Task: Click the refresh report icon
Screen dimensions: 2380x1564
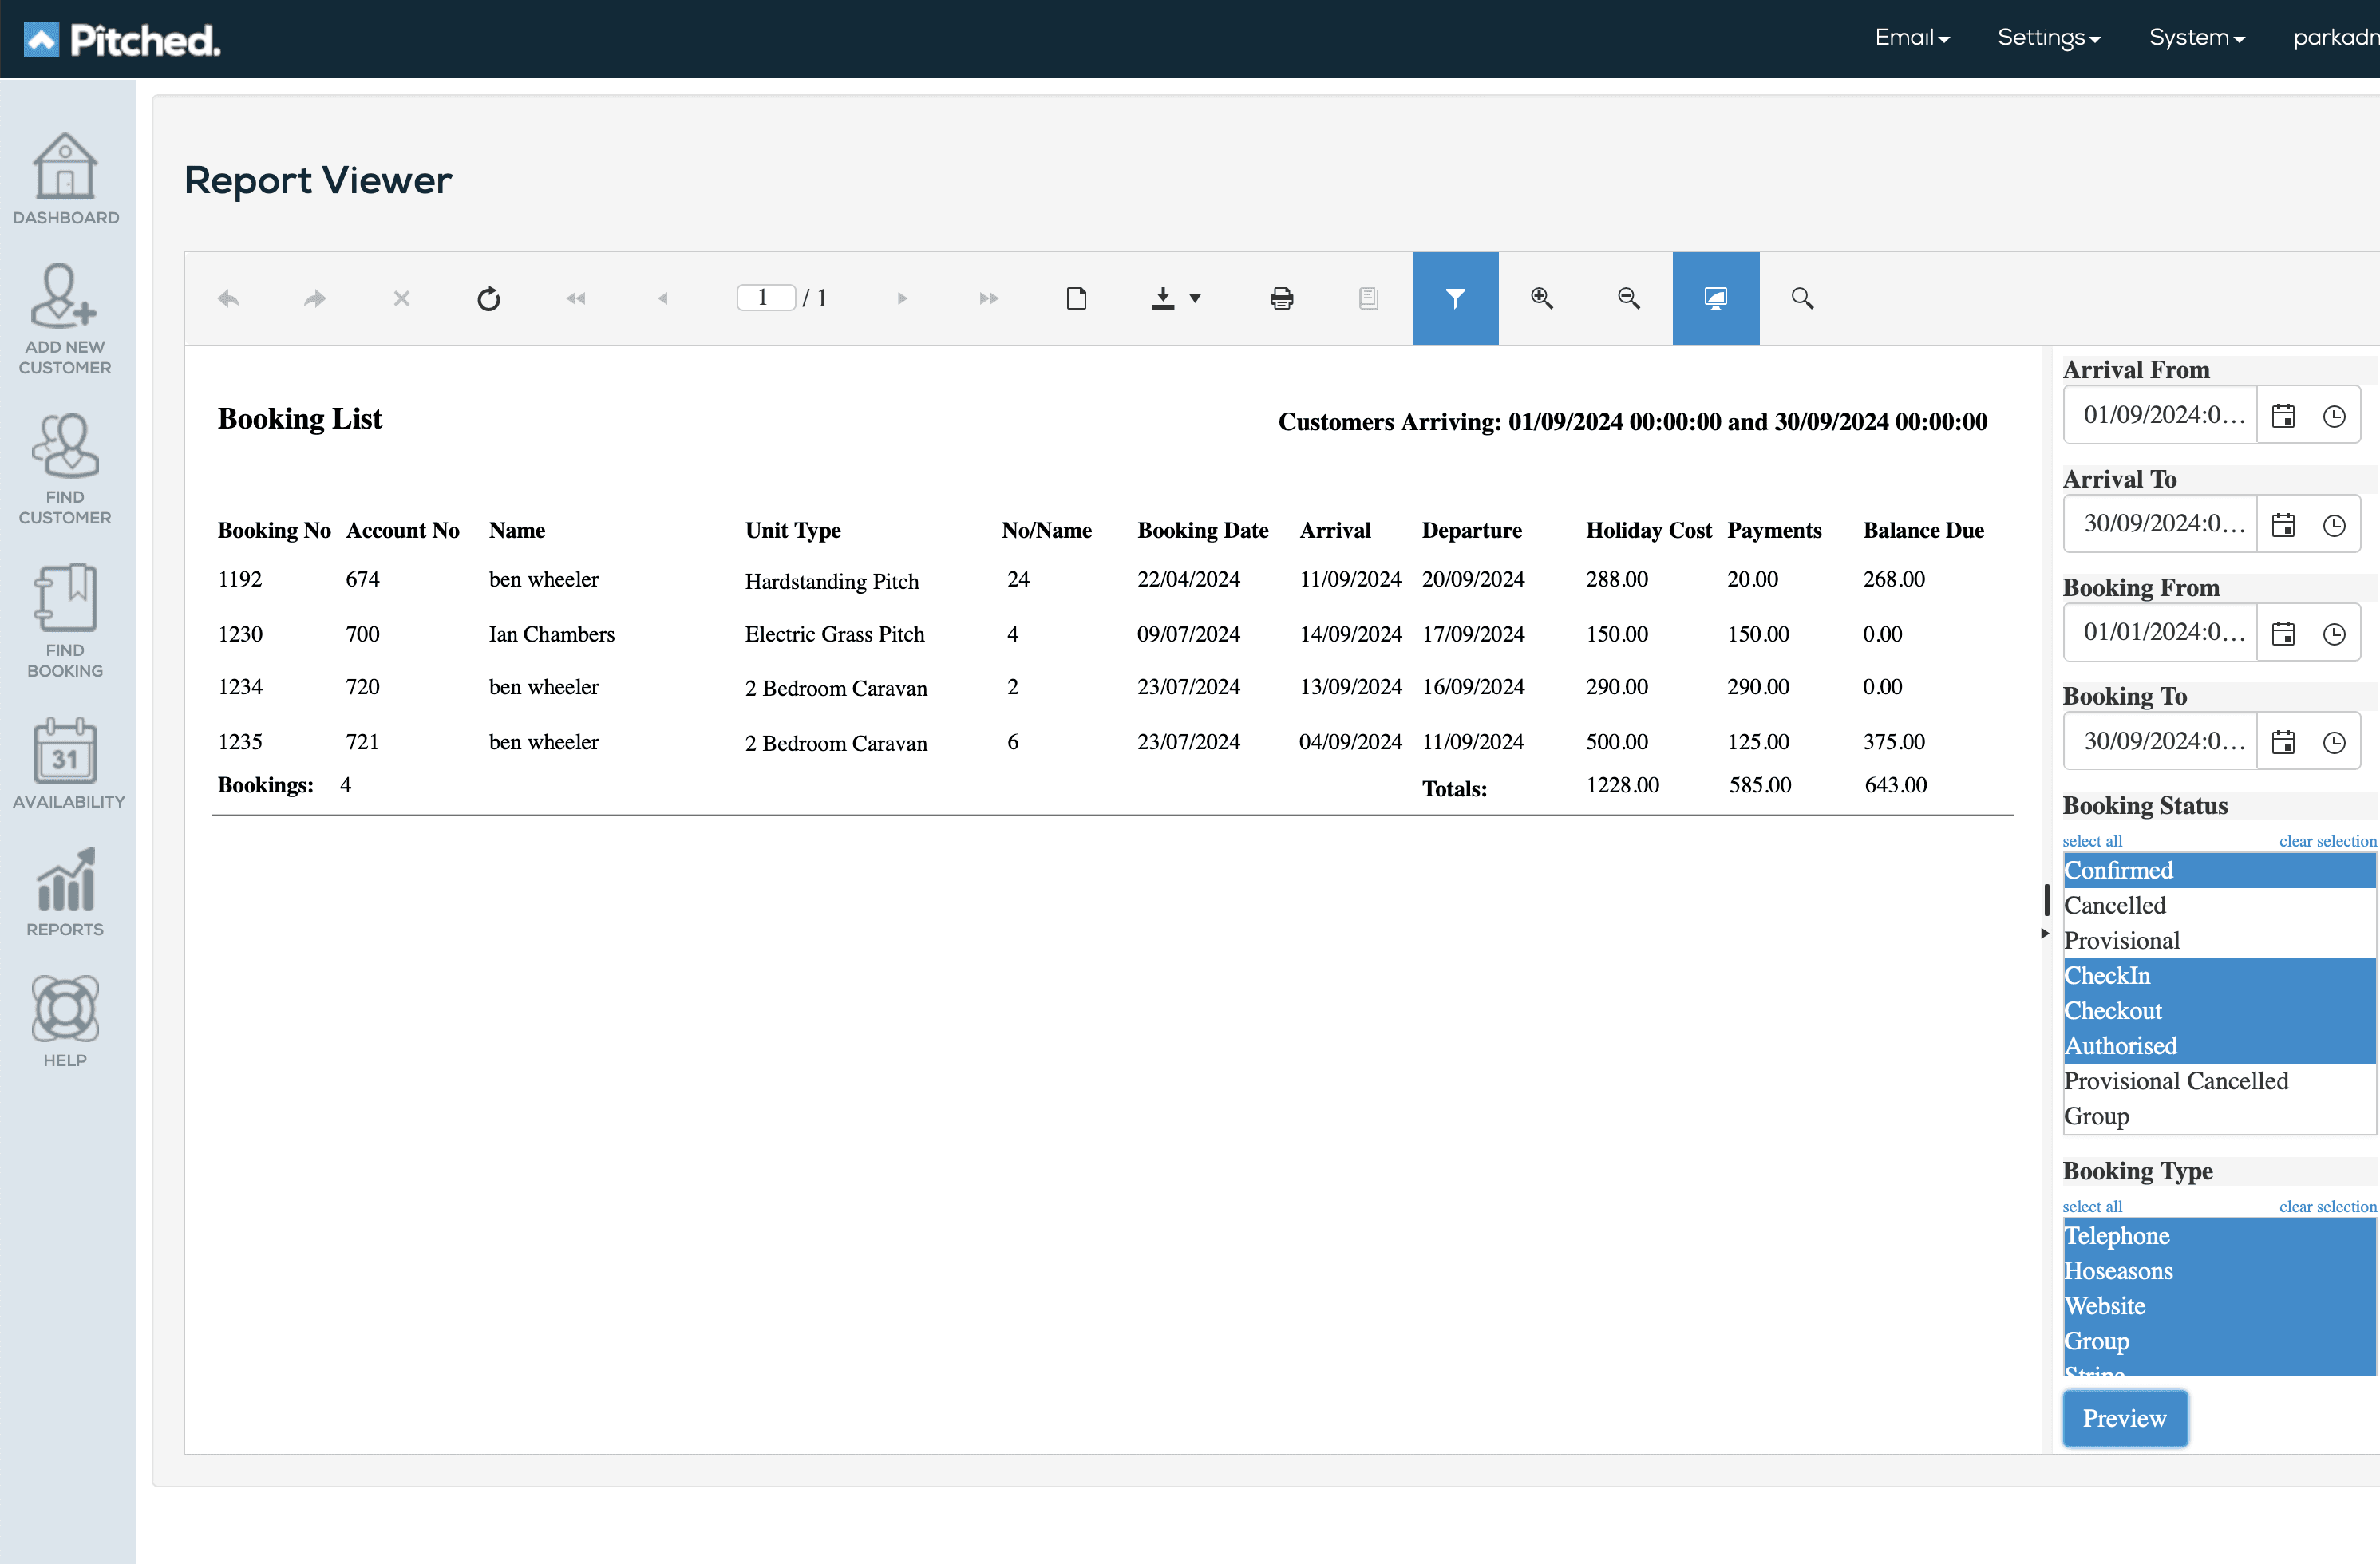Action: click(x=488, y=298)
